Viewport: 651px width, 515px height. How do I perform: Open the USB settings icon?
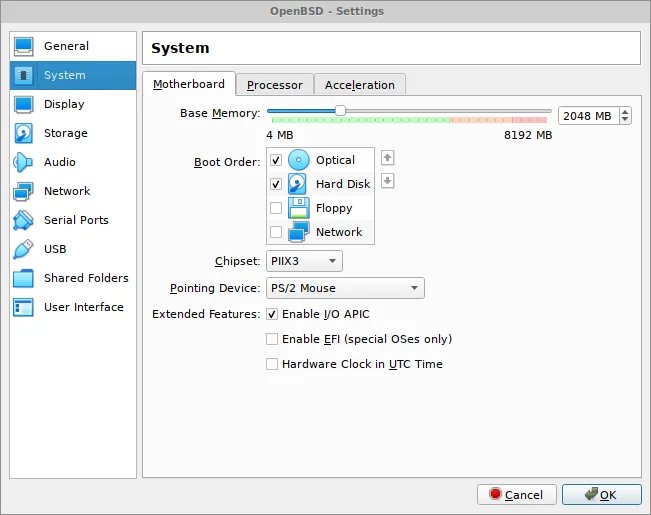point(24,249)
